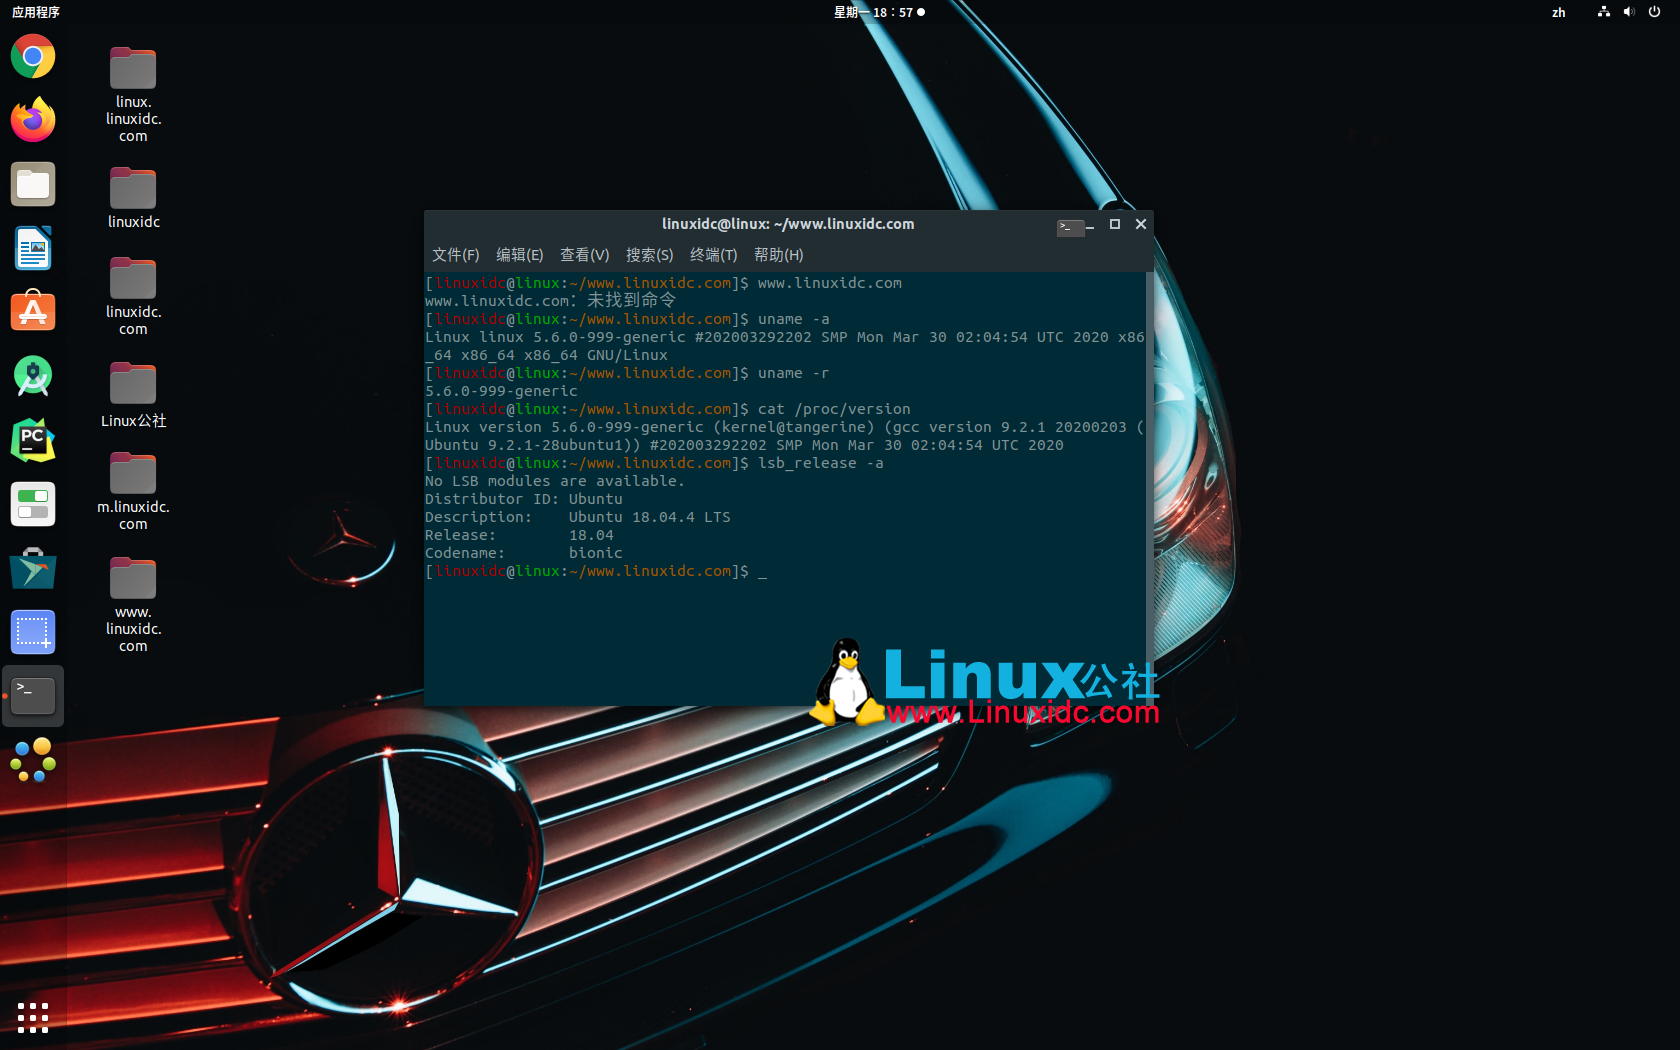
Task: Click the network icon in the top bar
Action: click(x=1603, y=12)
